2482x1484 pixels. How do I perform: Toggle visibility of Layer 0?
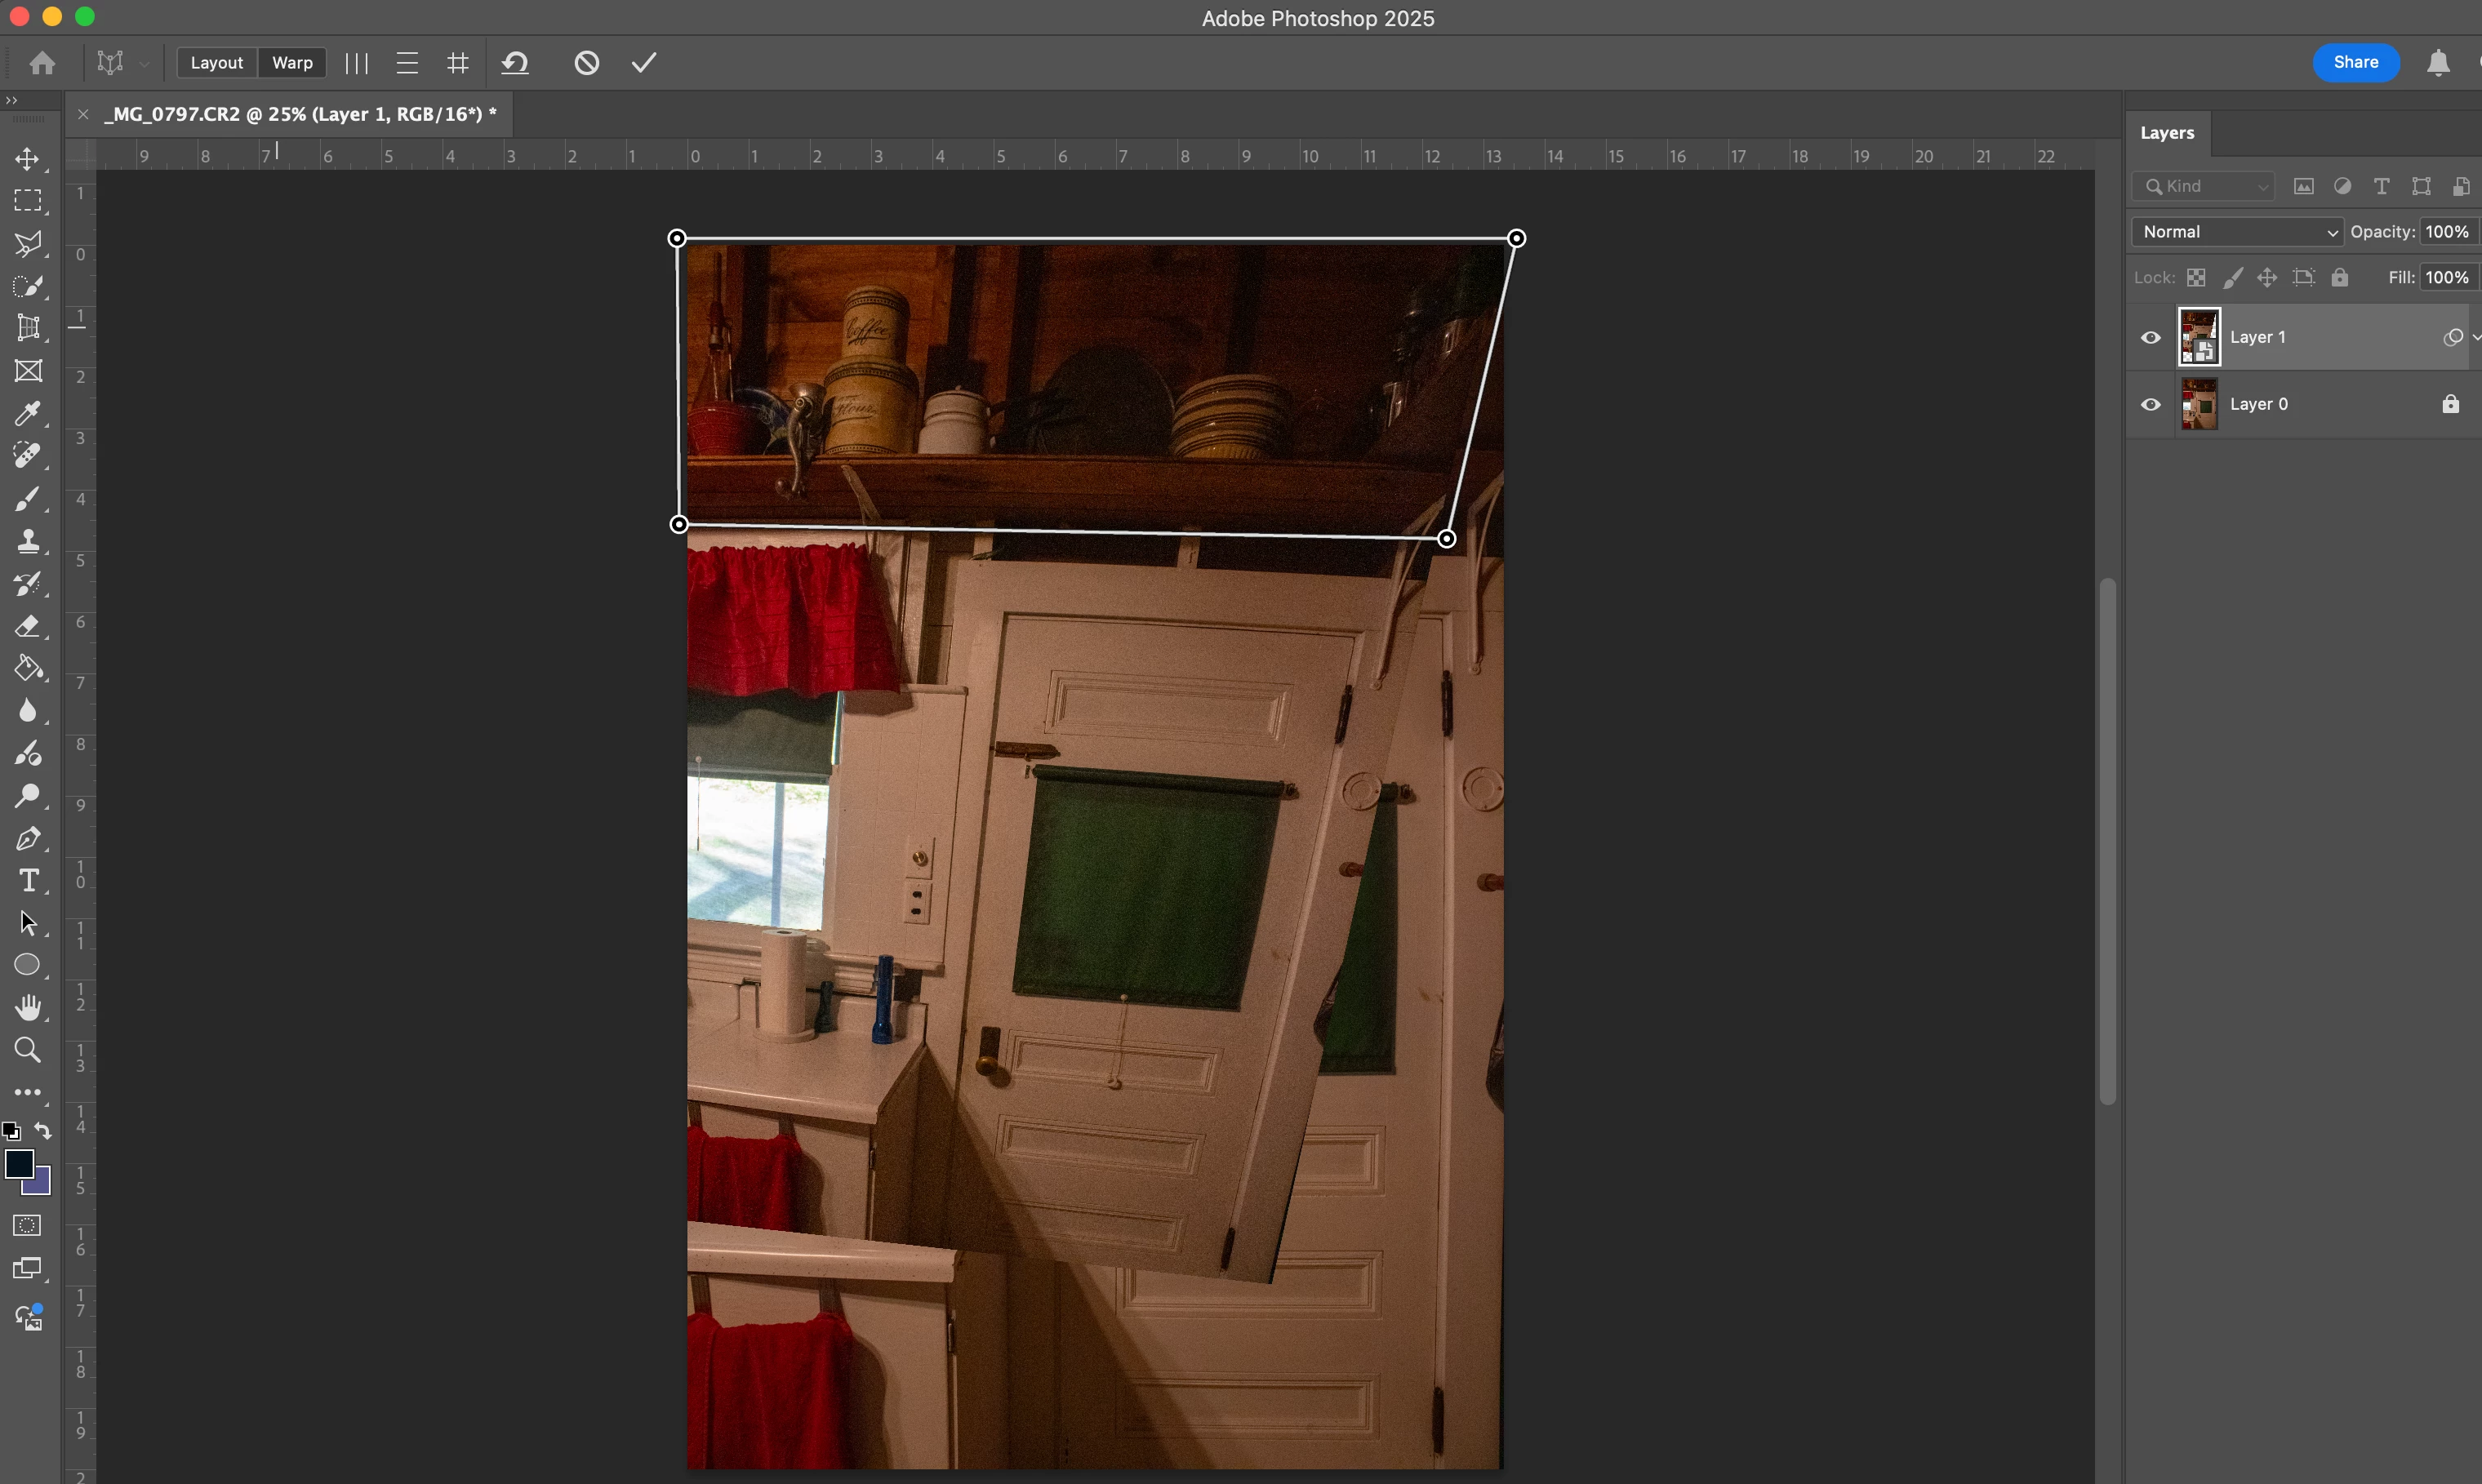point(2150,405)
